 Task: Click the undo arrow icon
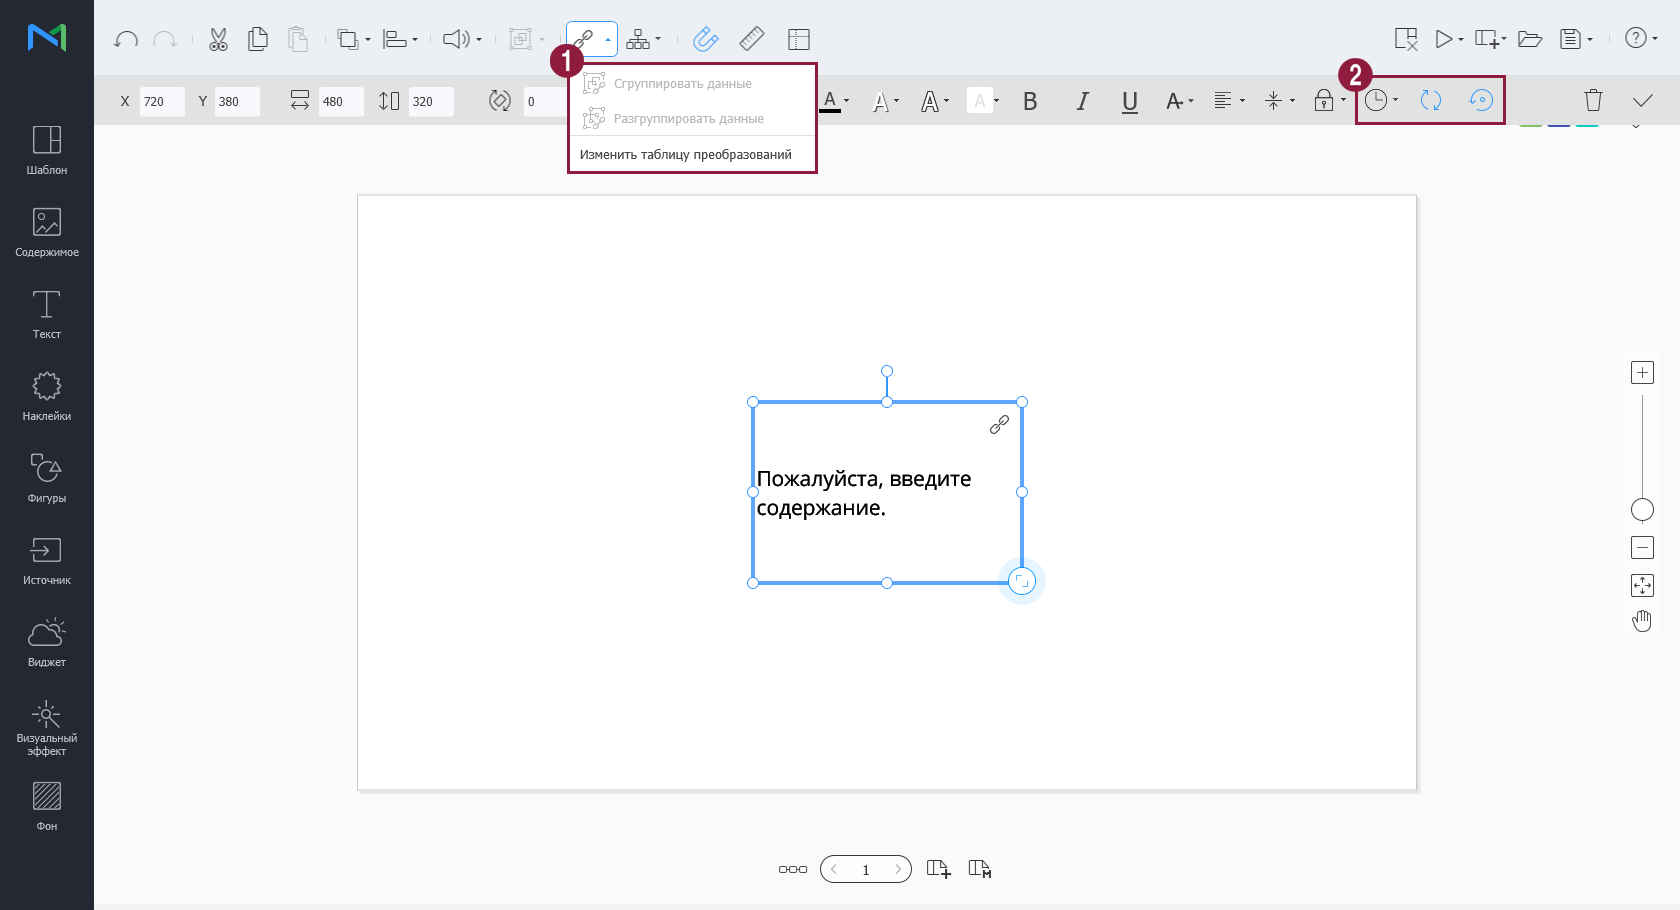point(126,40)
